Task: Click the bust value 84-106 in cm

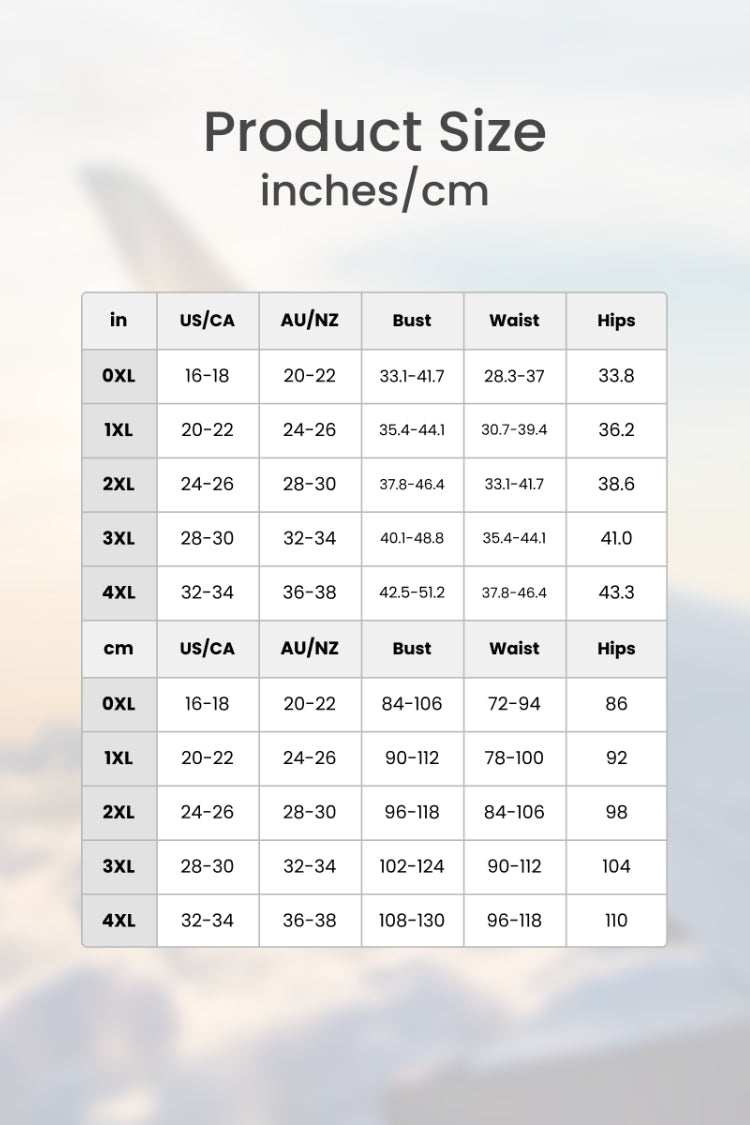Action: (412, 704)
